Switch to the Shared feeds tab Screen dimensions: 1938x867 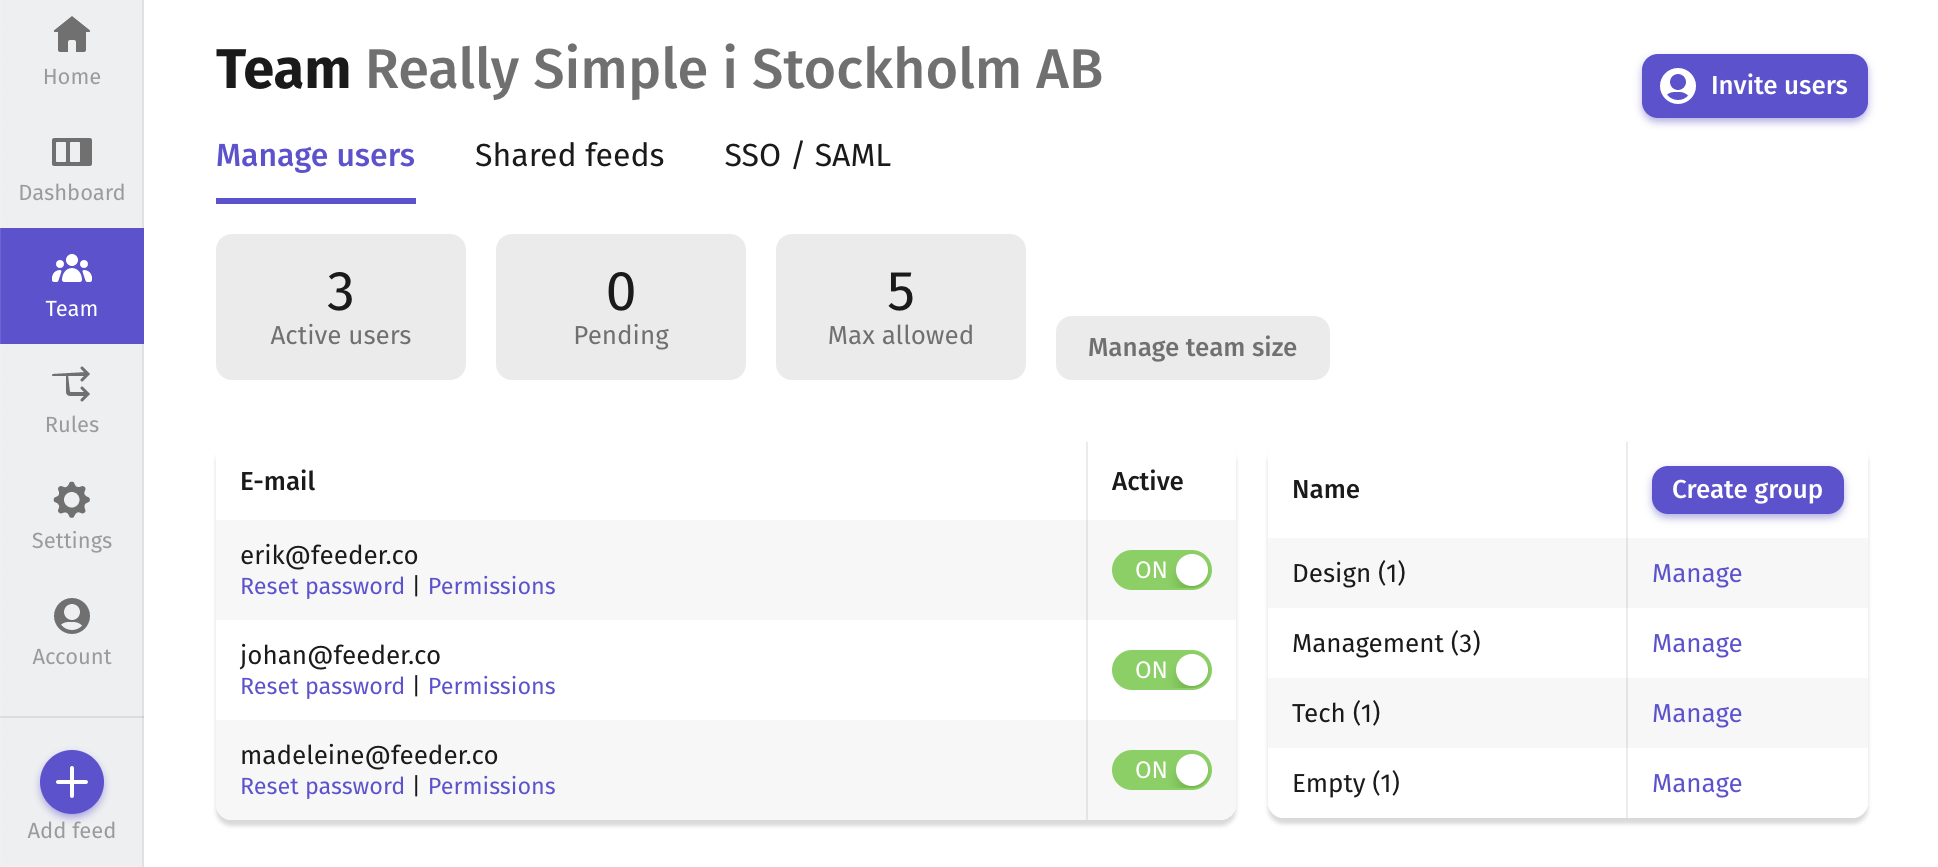(x=569, y=156)
